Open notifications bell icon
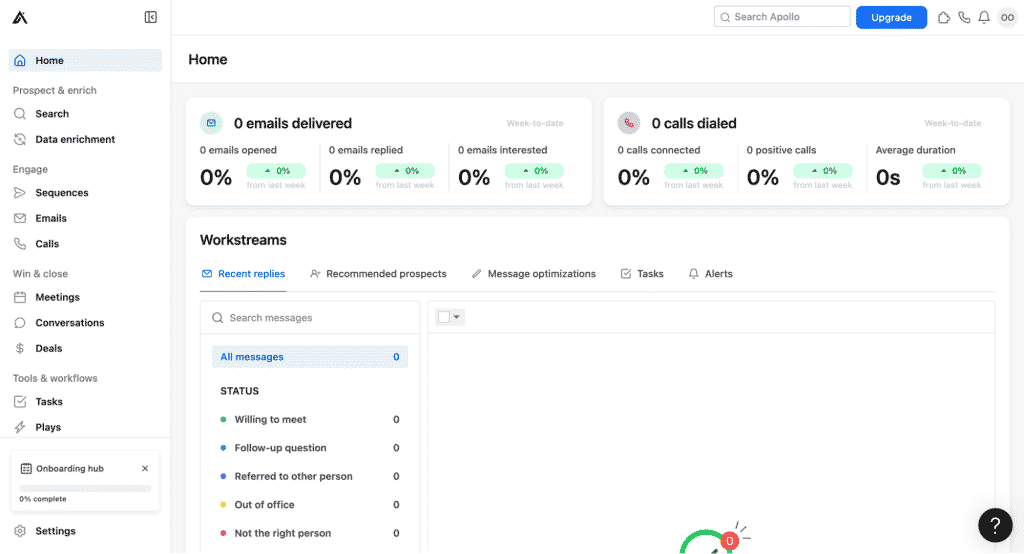The height and width of the screenshot is (554, 1024). click(x=984, y=18)
